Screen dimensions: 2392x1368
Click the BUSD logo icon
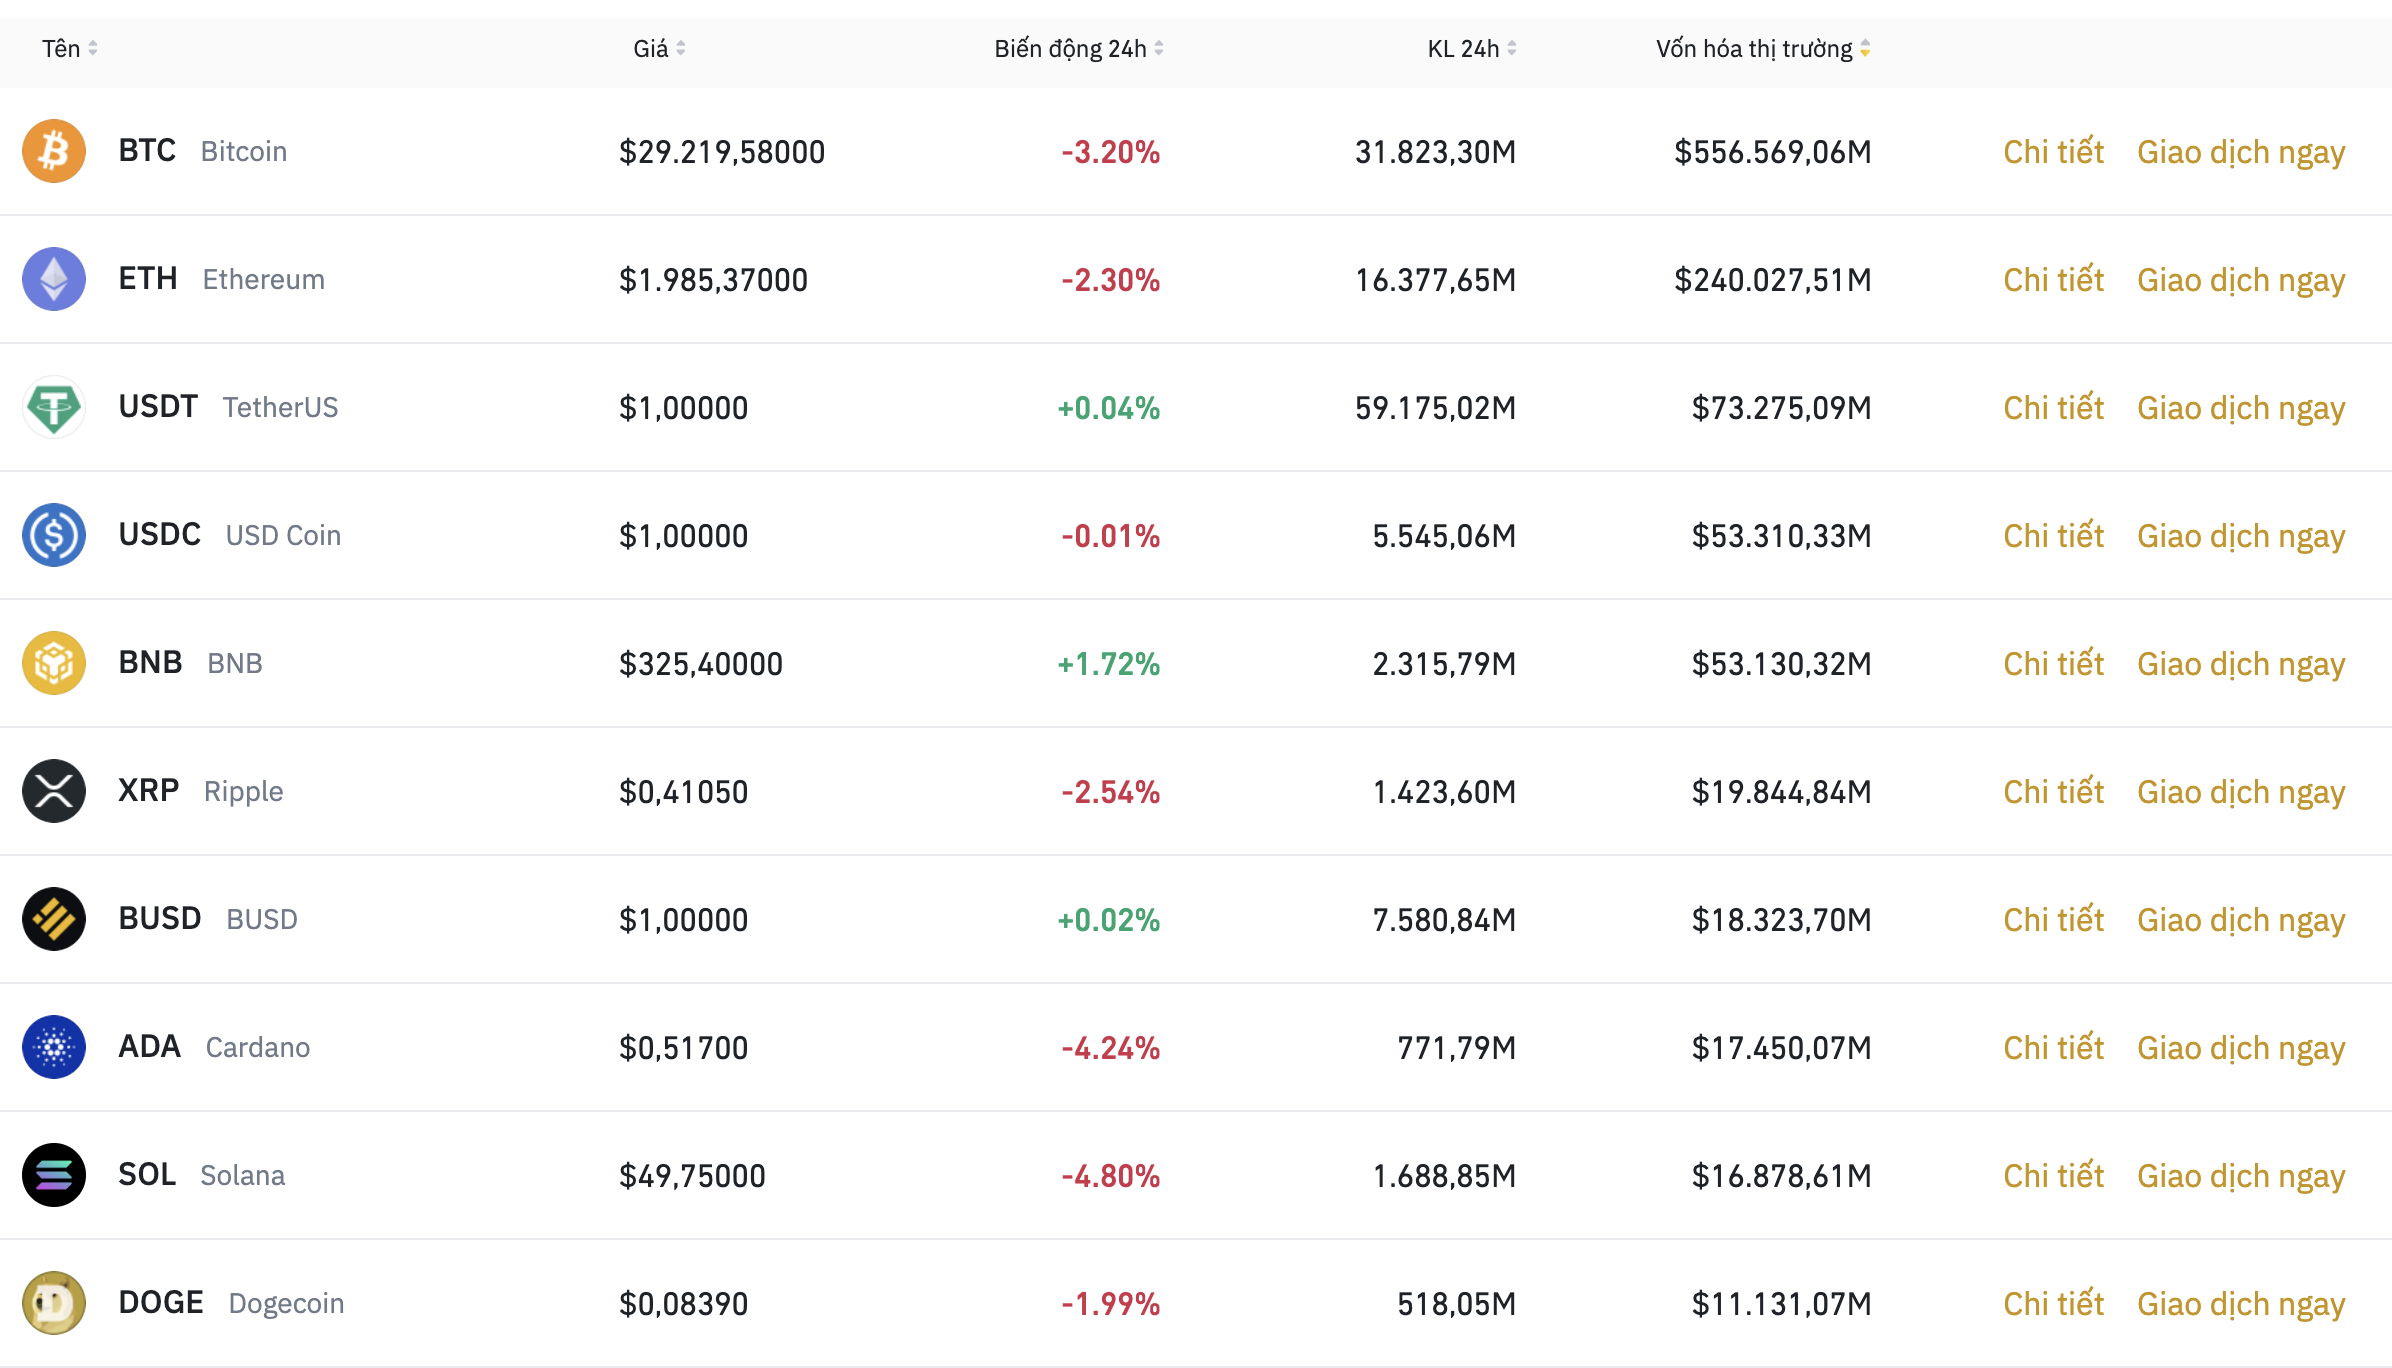click(54, 919)
